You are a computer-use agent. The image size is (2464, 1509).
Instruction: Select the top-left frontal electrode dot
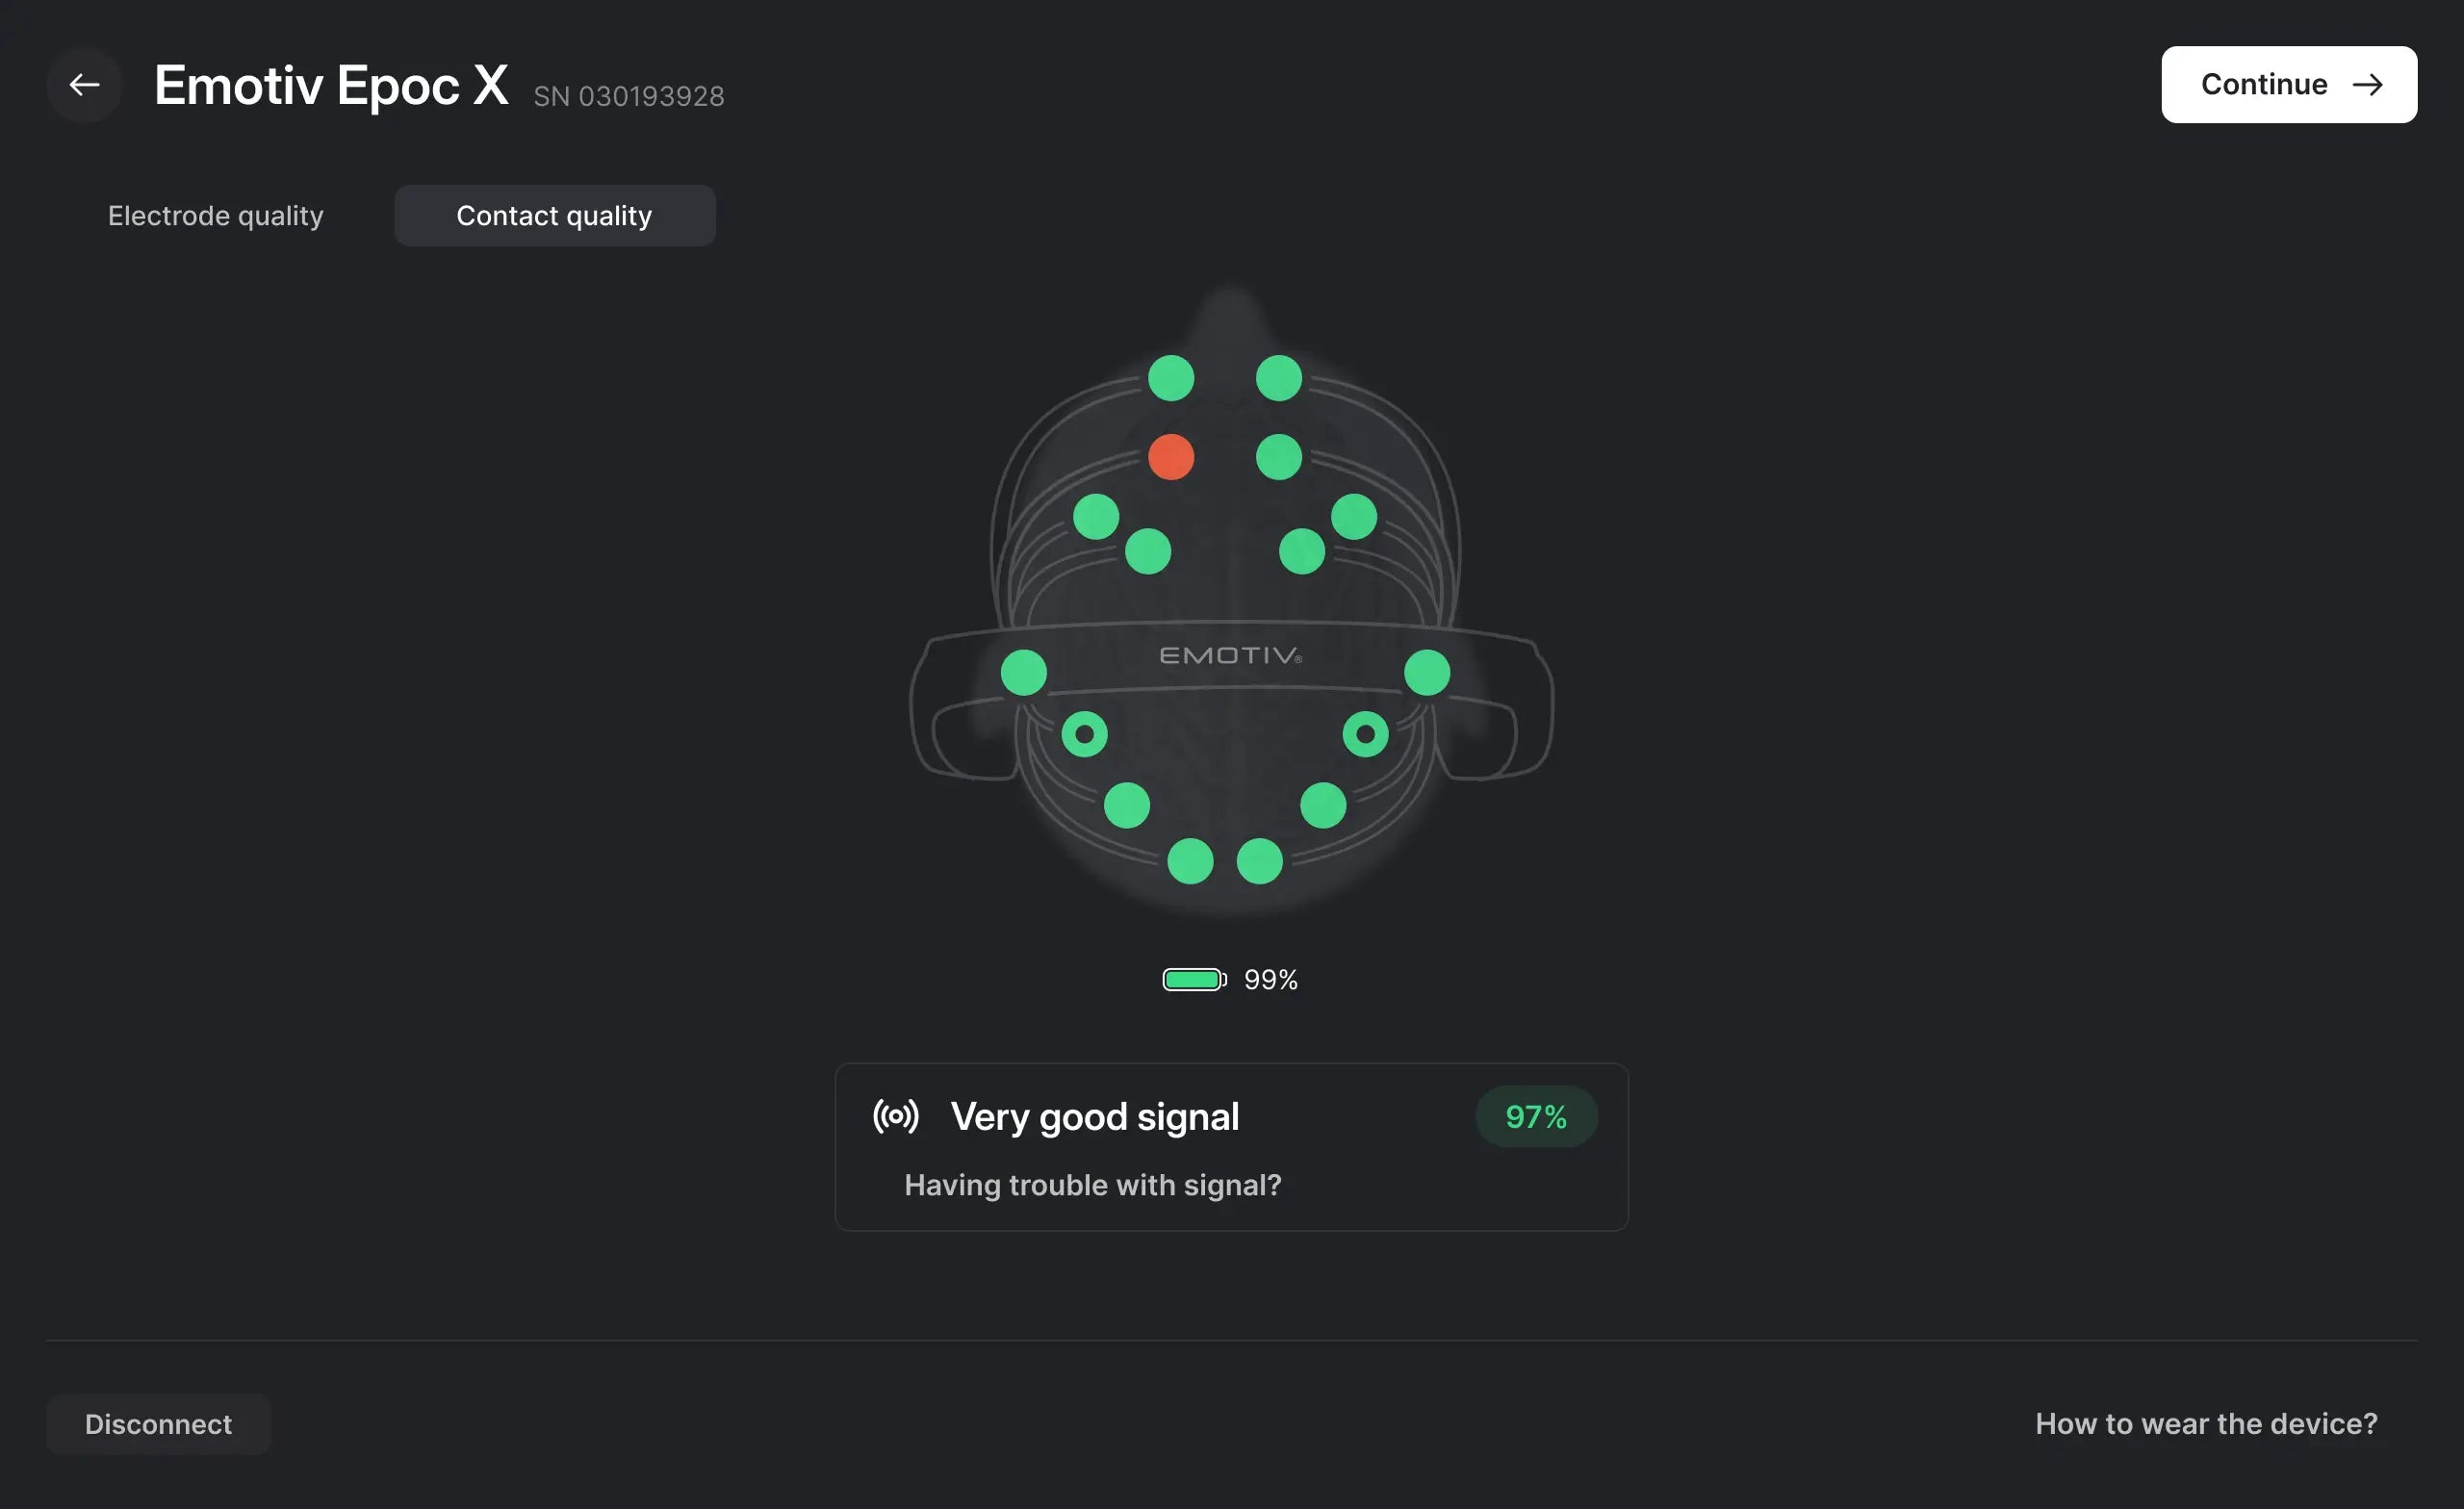[x=1171, y=378]
